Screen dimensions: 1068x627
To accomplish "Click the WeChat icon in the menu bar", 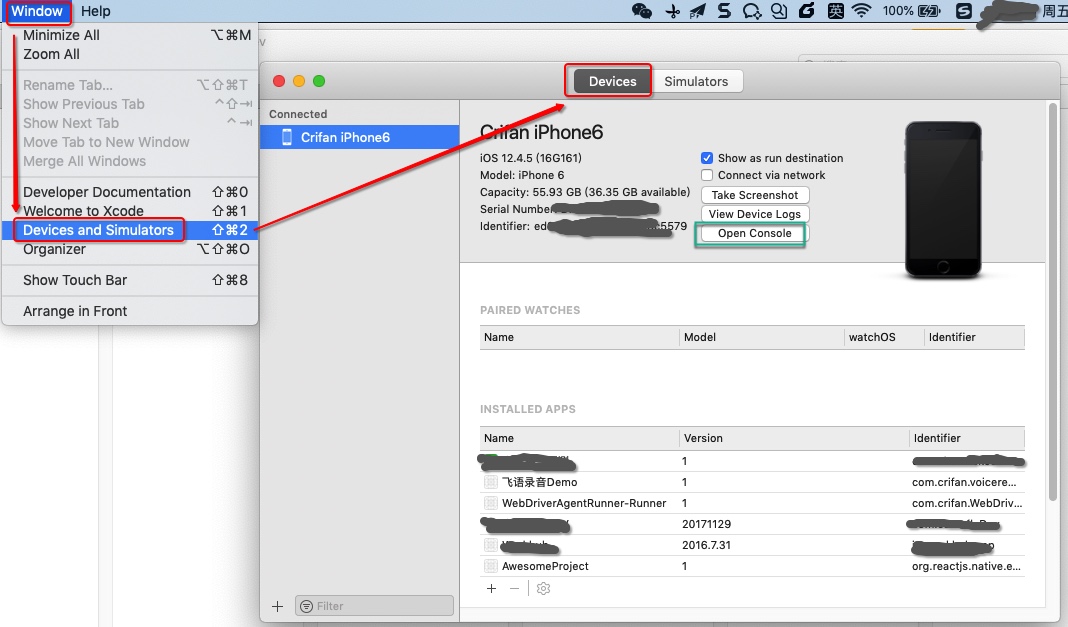I will click(642, 11).
